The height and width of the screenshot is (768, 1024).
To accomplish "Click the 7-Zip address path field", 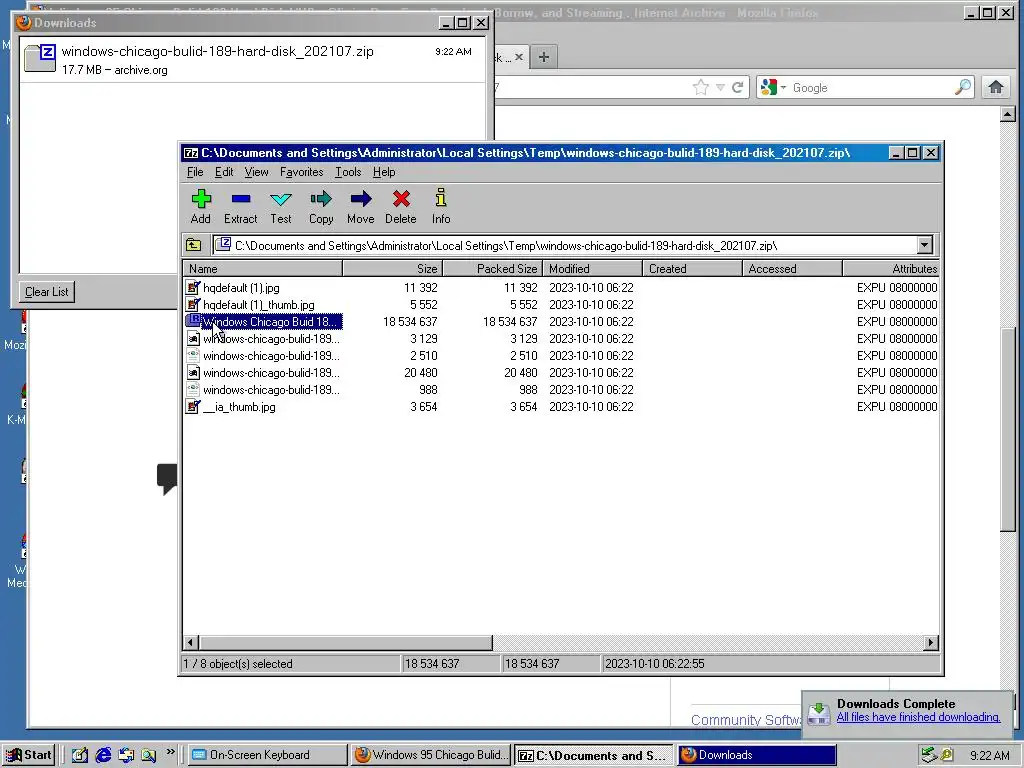I will coord(566,246).
